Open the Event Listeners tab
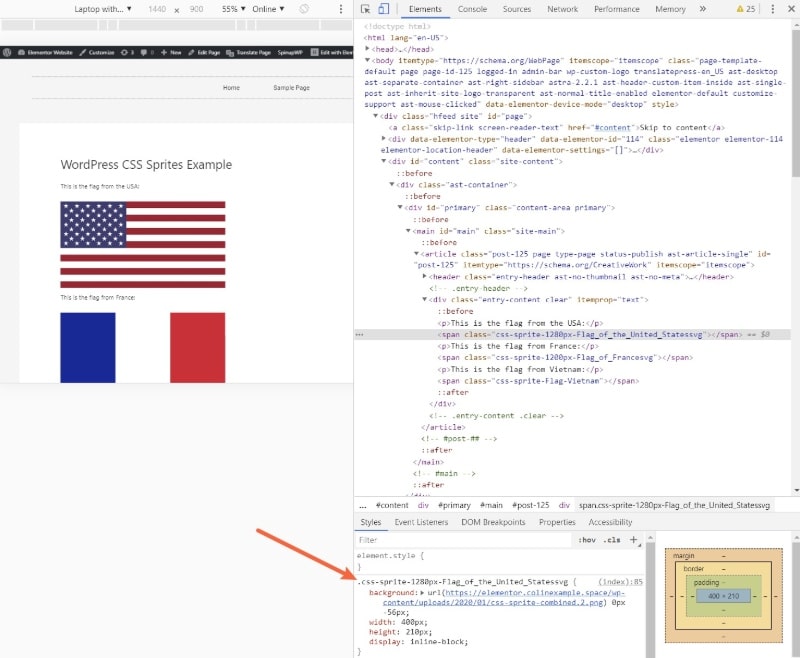 420,521
